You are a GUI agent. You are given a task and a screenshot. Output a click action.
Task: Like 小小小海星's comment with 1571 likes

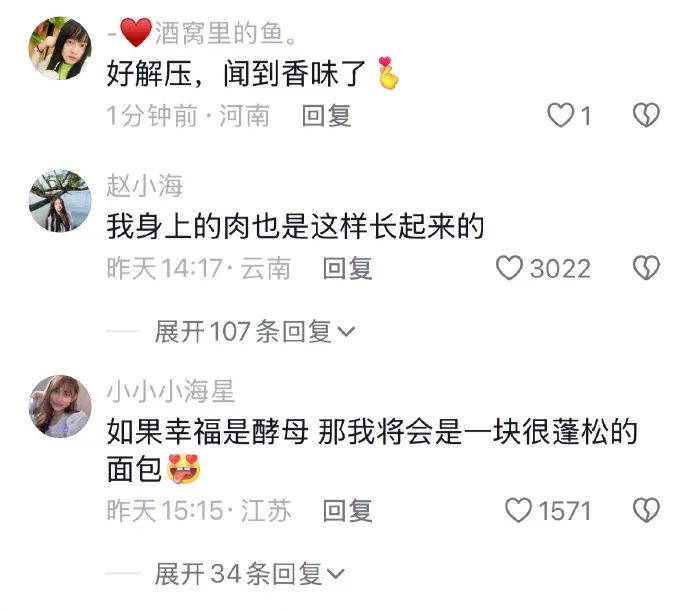[518, 510]
